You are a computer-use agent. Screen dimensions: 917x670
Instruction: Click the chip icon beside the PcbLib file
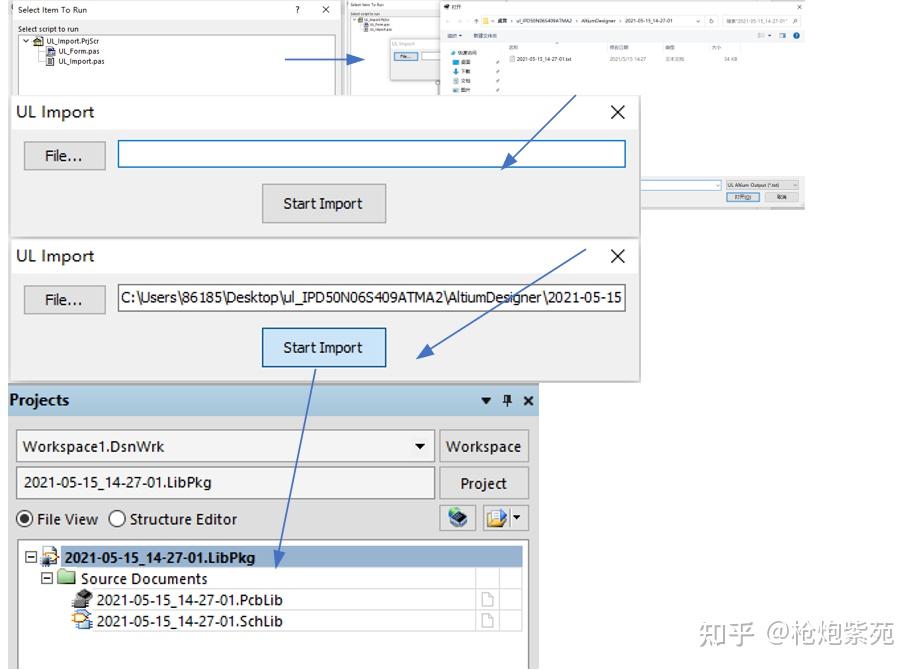[82, 599]
